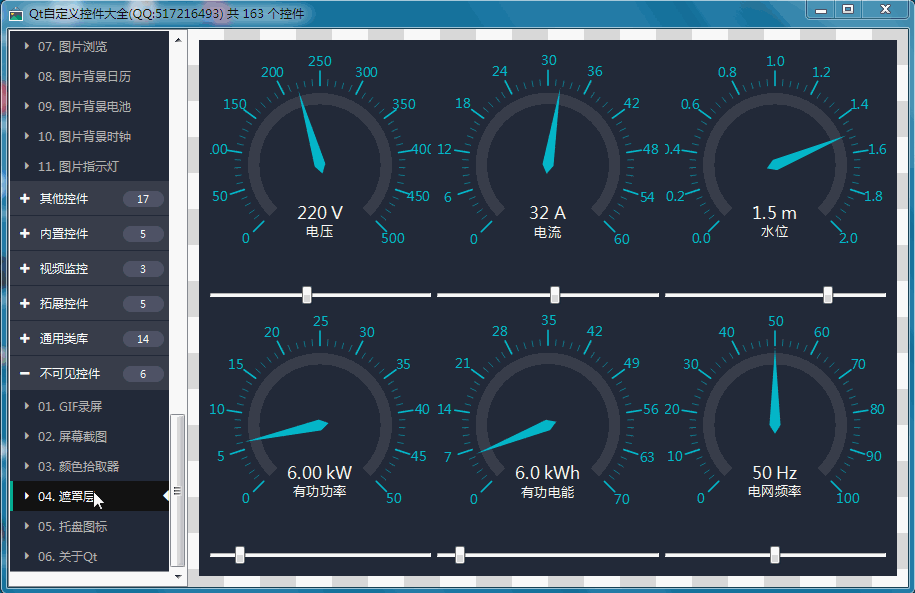Collapse the 不可见控件 category

(x=25, y=374)
